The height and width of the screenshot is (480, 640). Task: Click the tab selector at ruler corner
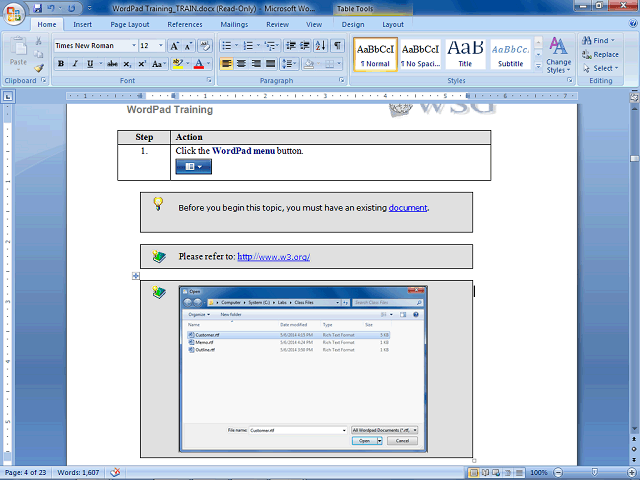point(8,97)
